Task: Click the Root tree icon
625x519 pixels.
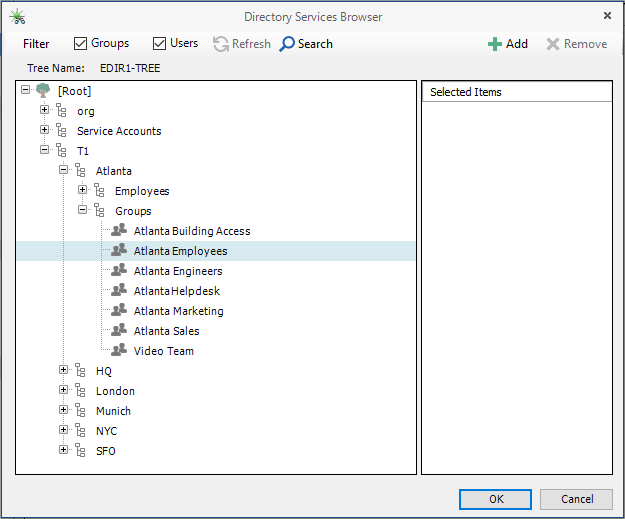Action: [43, 91]
